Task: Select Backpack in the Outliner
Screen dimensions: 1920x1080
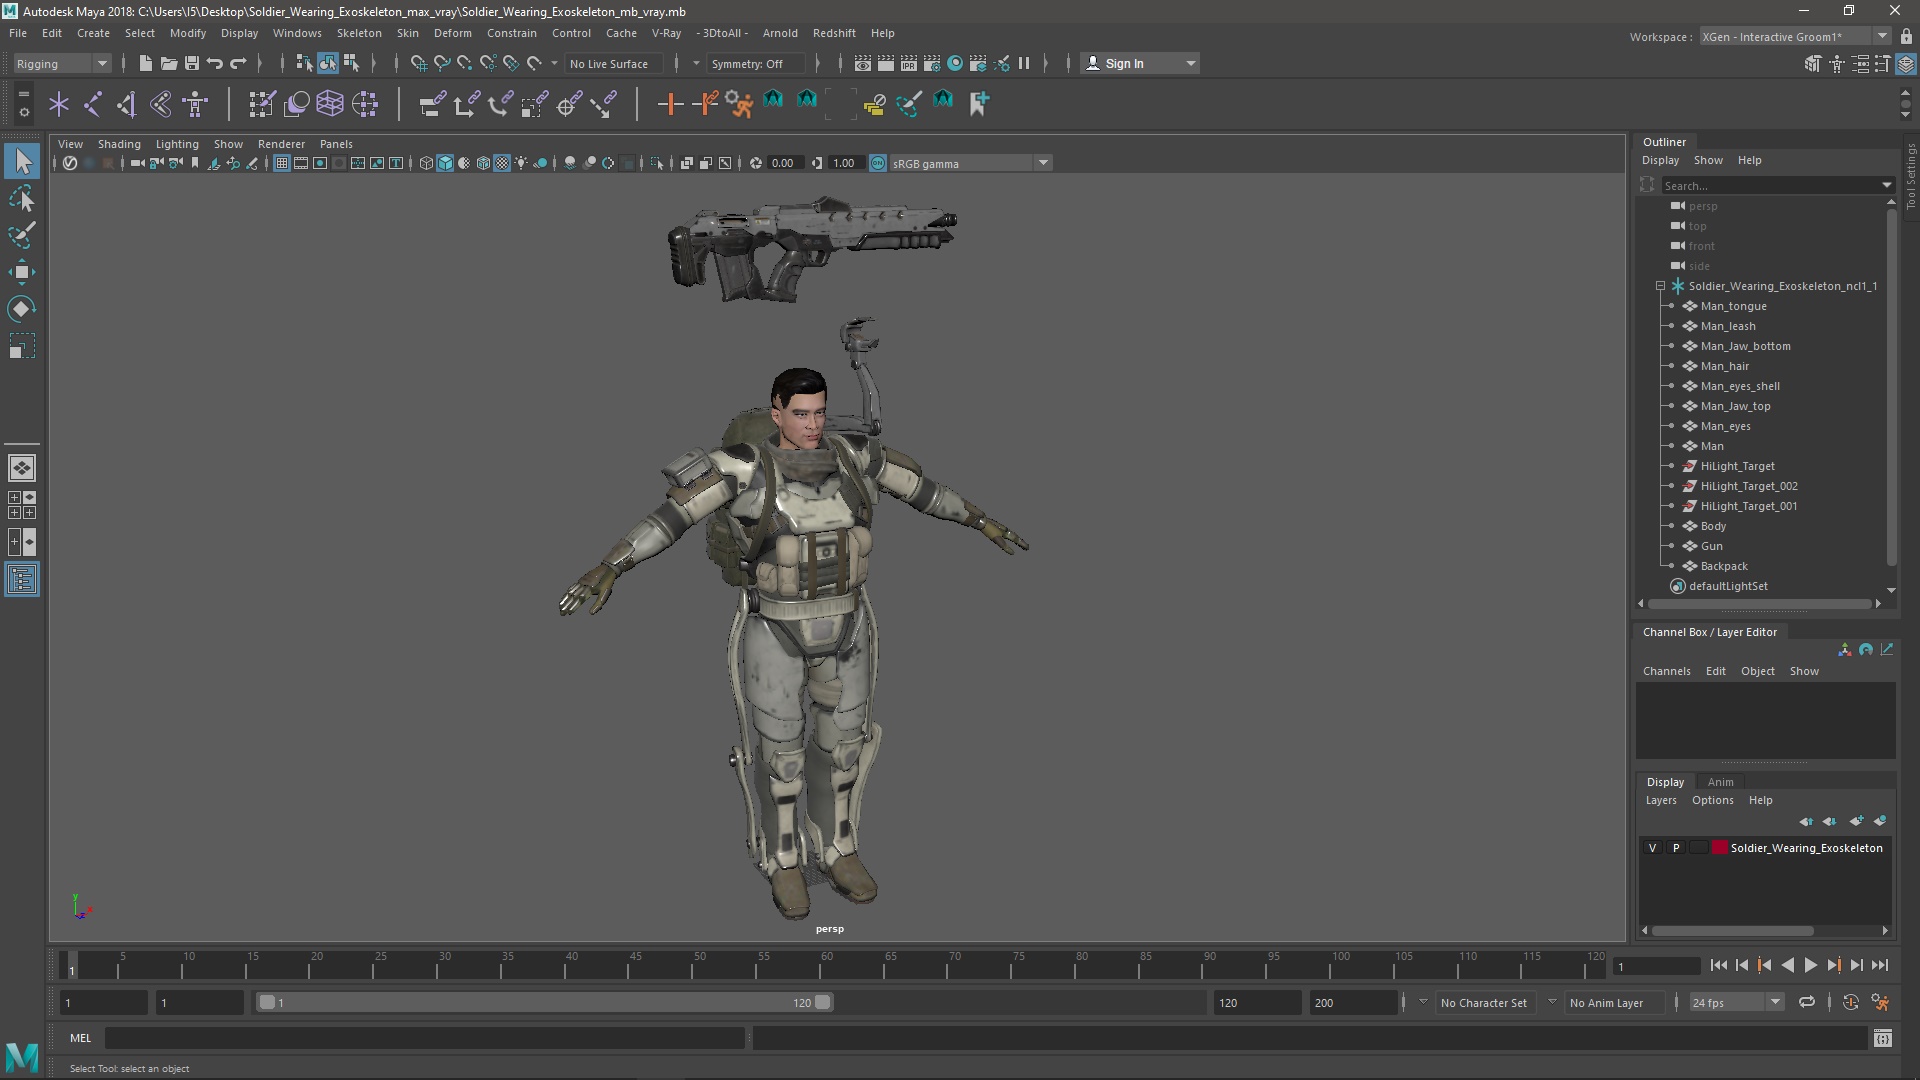Action: pos(1724,566)
